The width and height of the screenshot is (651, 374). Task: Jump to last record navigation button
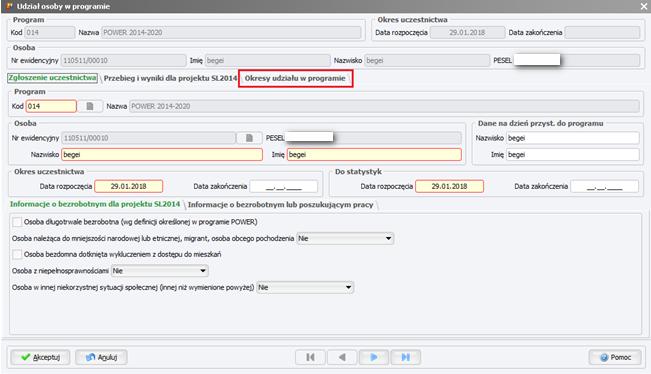pyautogui.click(x=406, y=357)
